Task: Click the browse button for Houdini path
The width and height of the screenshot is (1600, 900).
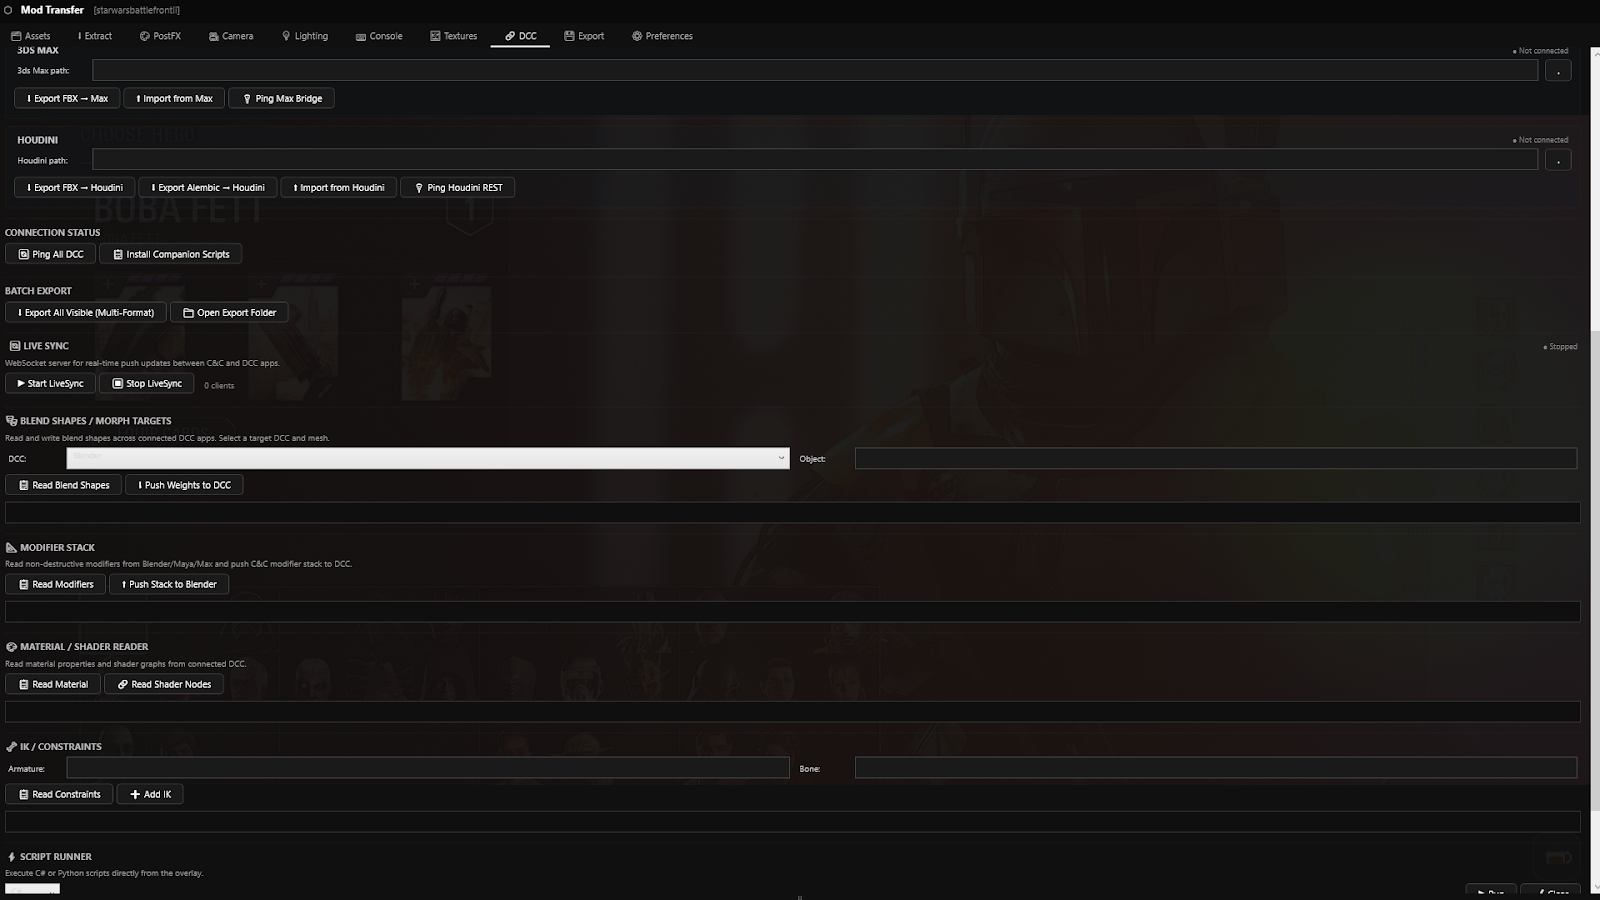Action: [x=1558, y=159]
